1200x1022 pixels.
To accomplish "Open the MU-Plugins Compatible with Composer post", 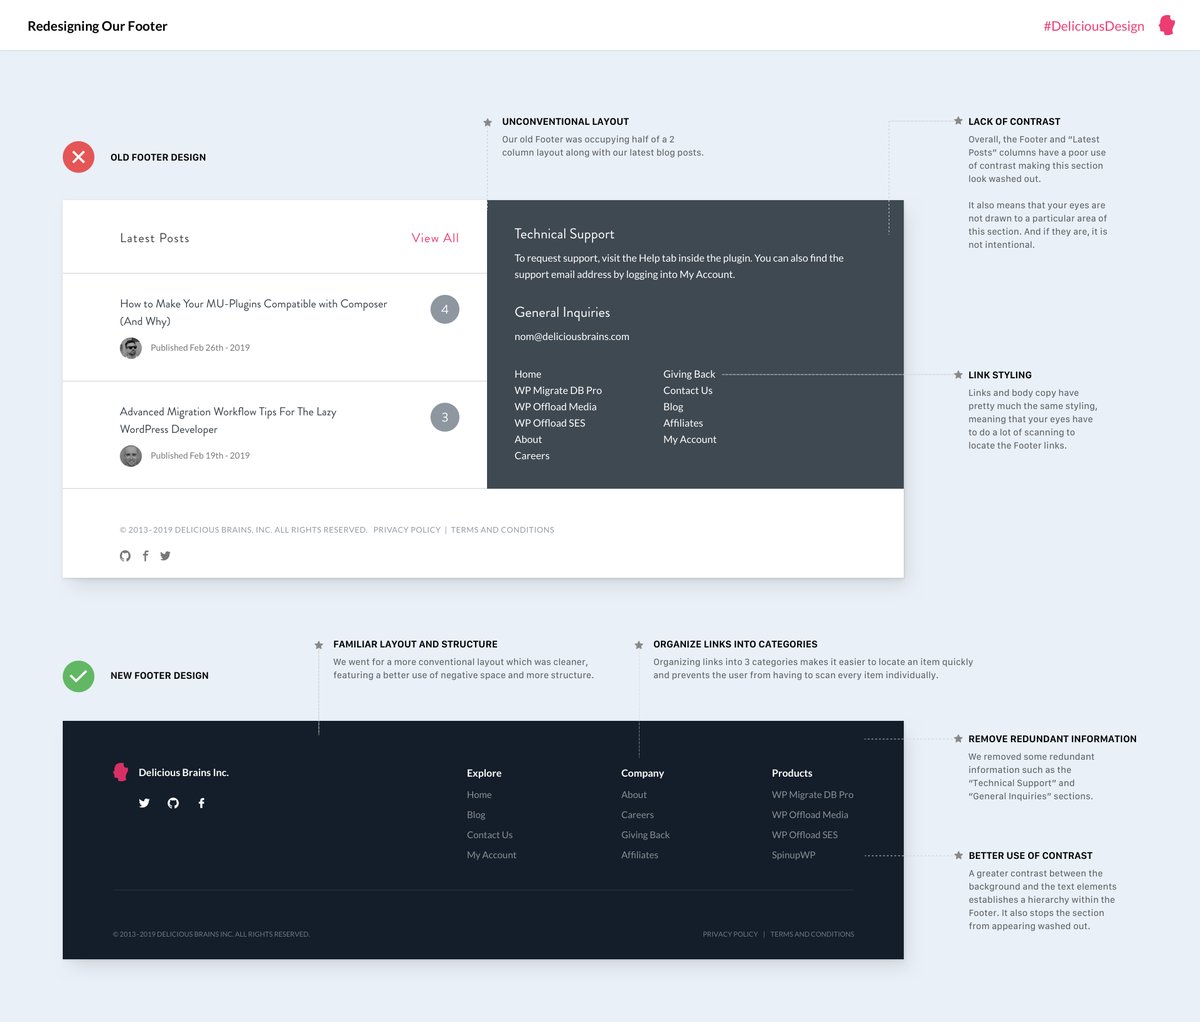I will click(x=253, y=312).
